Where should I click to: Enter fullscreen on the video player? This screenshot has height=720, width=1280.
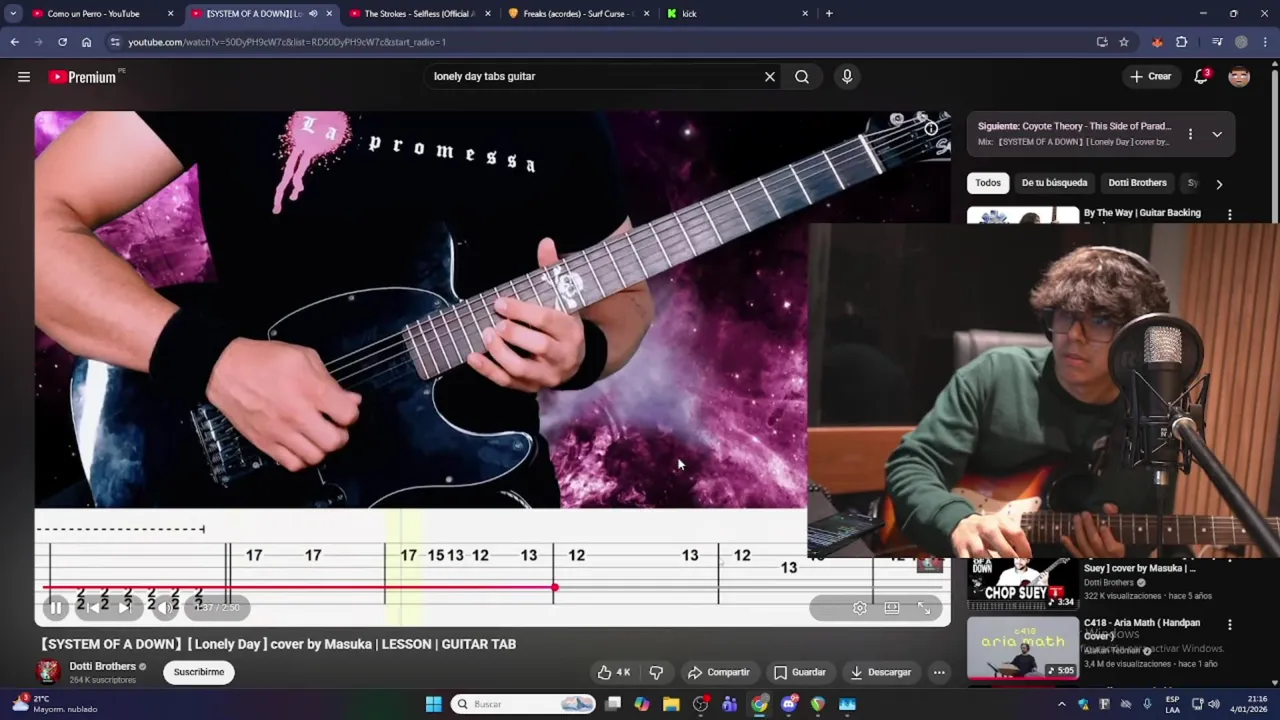[924, 607]
